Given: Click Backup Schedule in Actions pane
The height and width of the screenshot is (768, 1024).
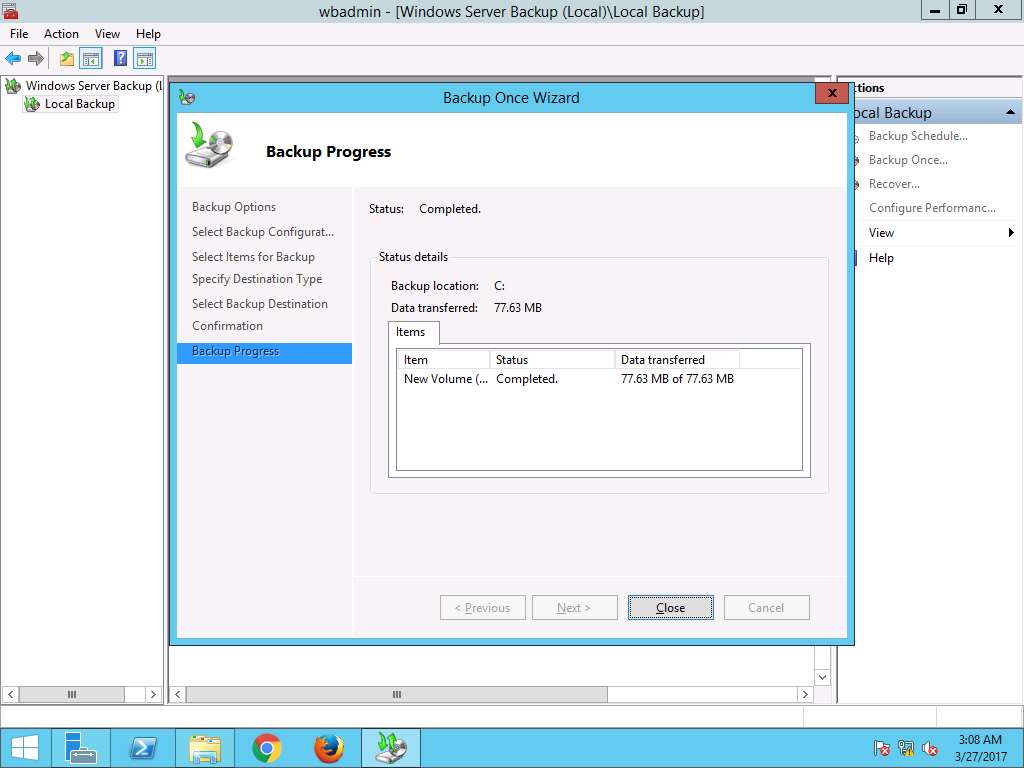Looking at the screenshot, I should [918, 136].
